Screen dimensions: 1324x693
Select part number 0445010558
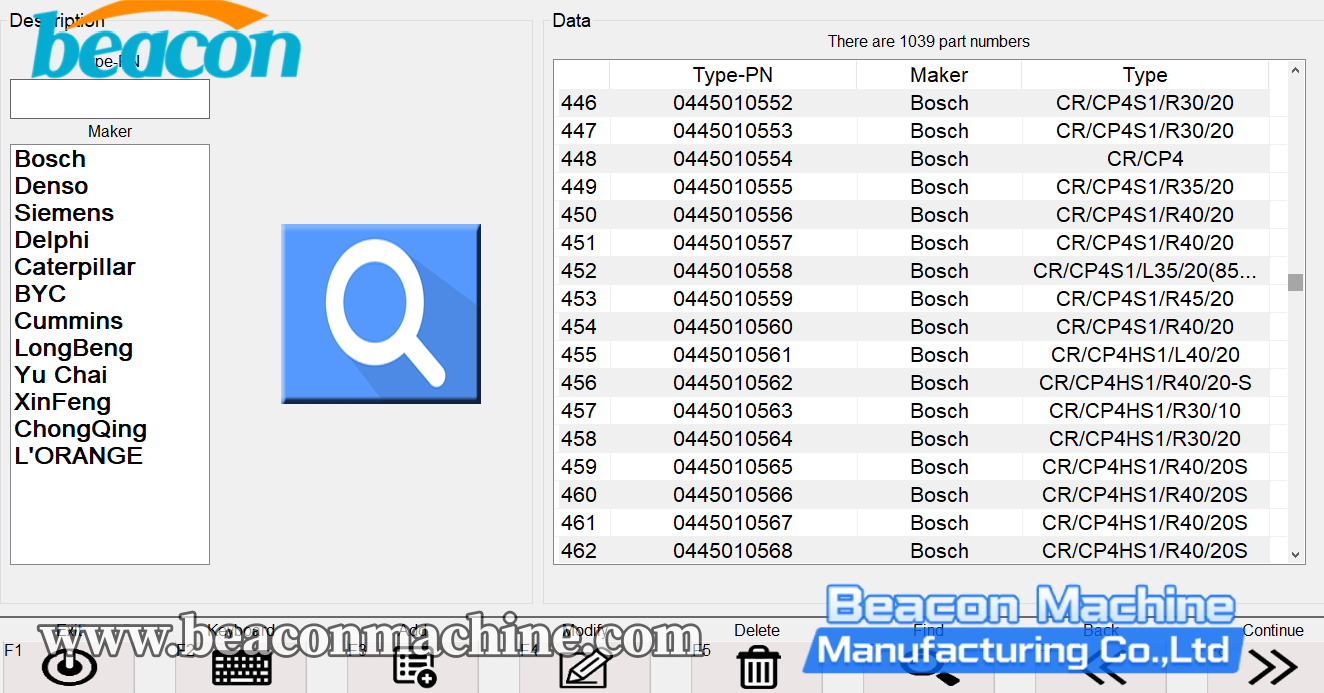tap(733, 271)
